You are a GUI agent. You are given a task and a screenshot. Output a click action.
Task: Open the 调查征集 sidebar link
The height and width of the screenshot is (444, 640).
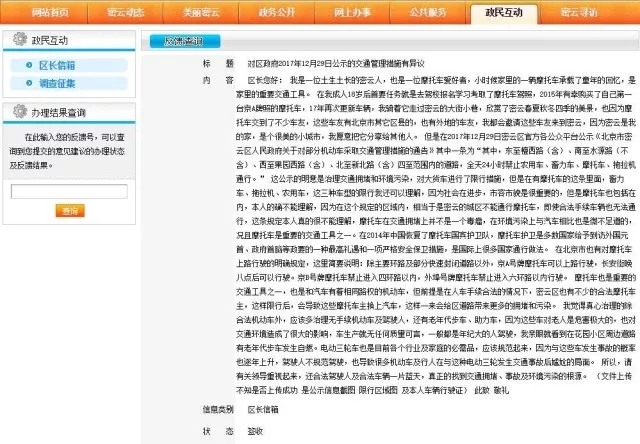click(57, 83)
